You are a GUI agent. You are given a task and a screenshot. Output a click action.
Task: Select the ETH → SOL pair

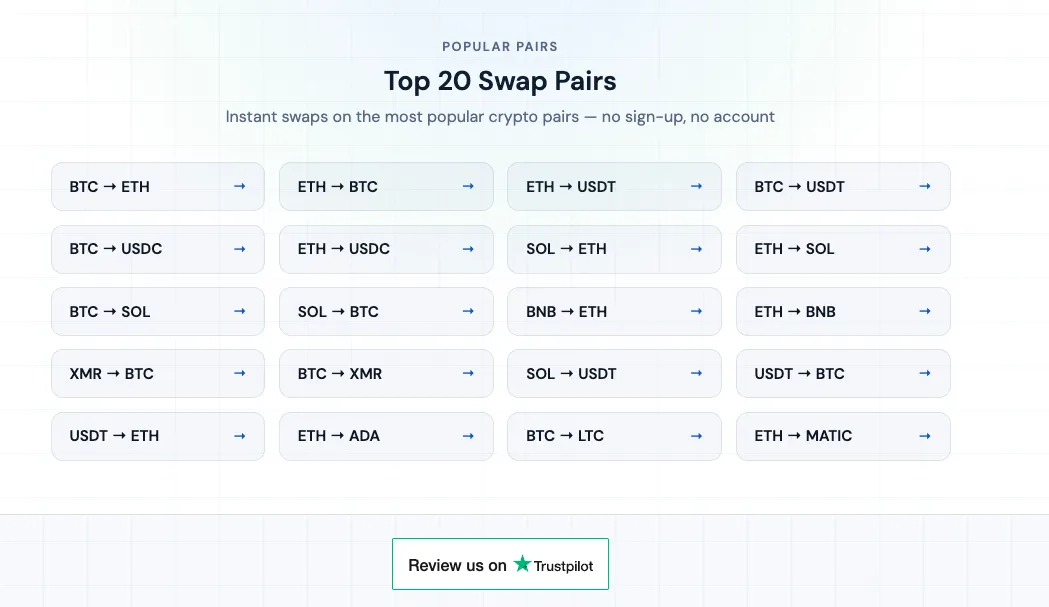843,249
